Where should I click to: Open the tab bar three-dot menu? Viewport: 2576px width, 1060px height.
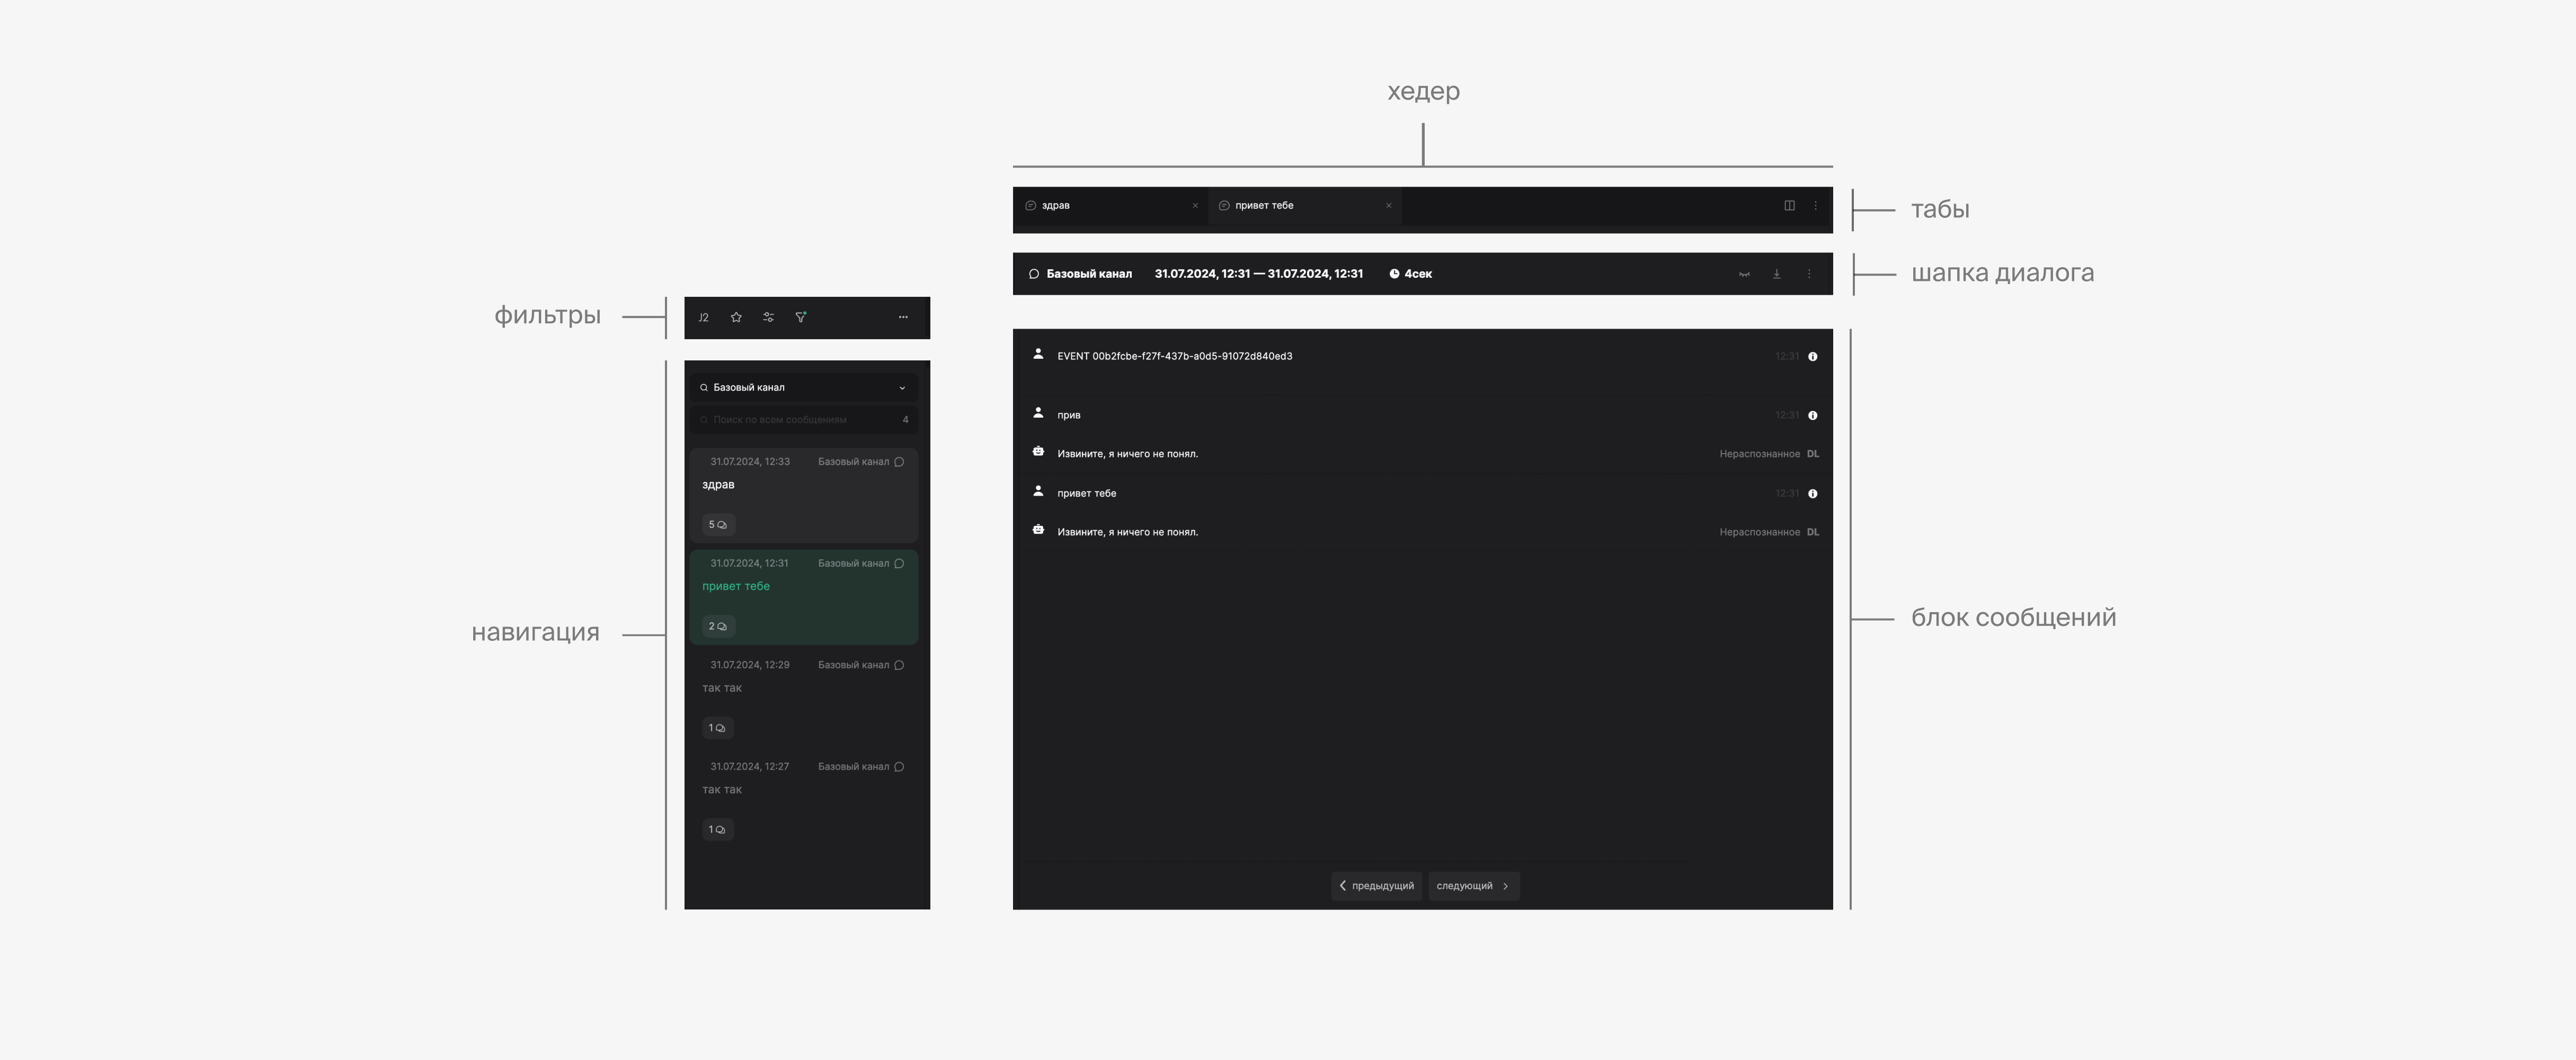pyautogui.click(x=1816, y=206)
